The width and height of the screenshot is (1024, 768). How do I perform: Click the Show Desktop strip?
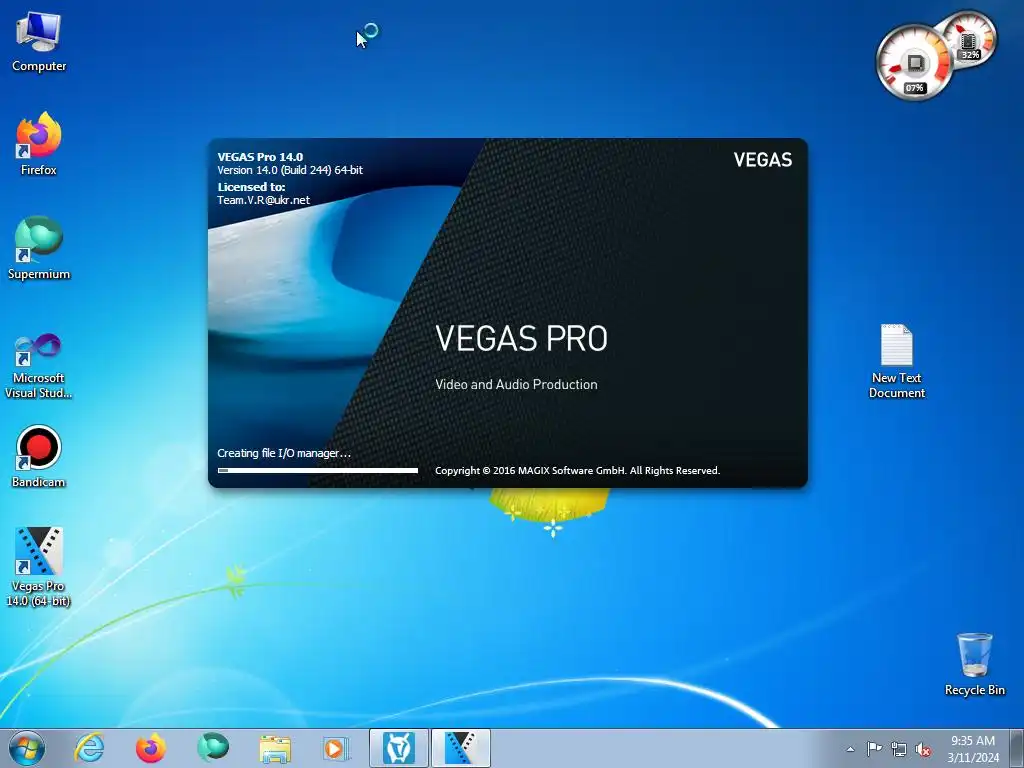click(1017, 748)
